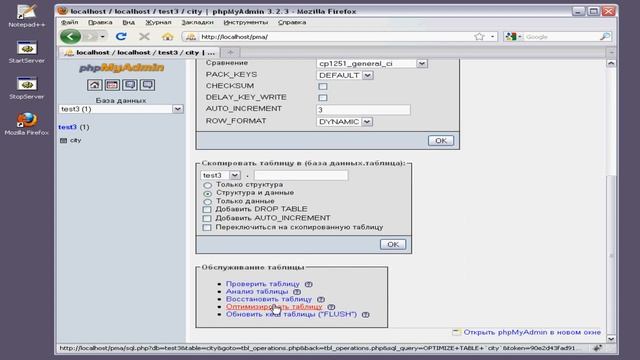Open MySQL documentation icon in sidebar
Image resolution: width=640 pixels, height=360 pixels.
tap(147, 85)
